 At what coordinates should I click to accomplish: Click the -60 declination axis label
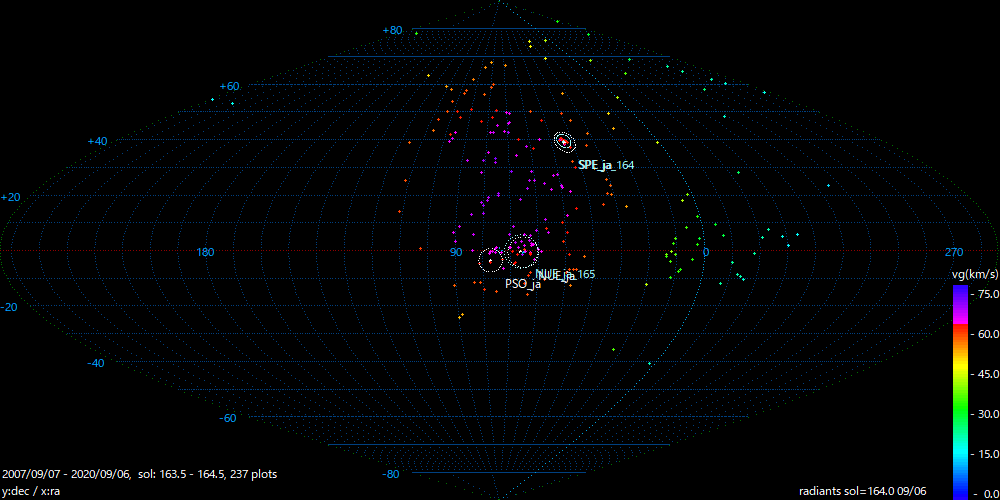[x=227, y=418]
